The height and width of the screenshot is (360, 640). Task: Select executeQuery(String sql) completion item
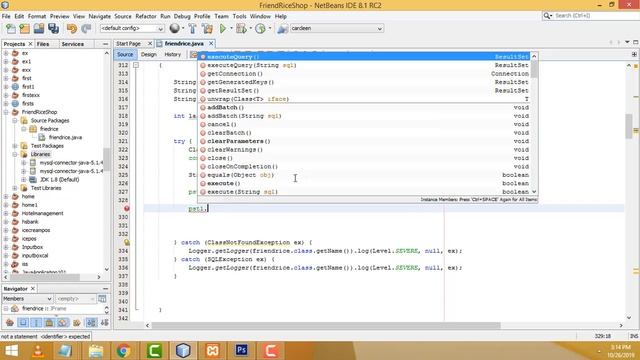click(x=364, y=65)
